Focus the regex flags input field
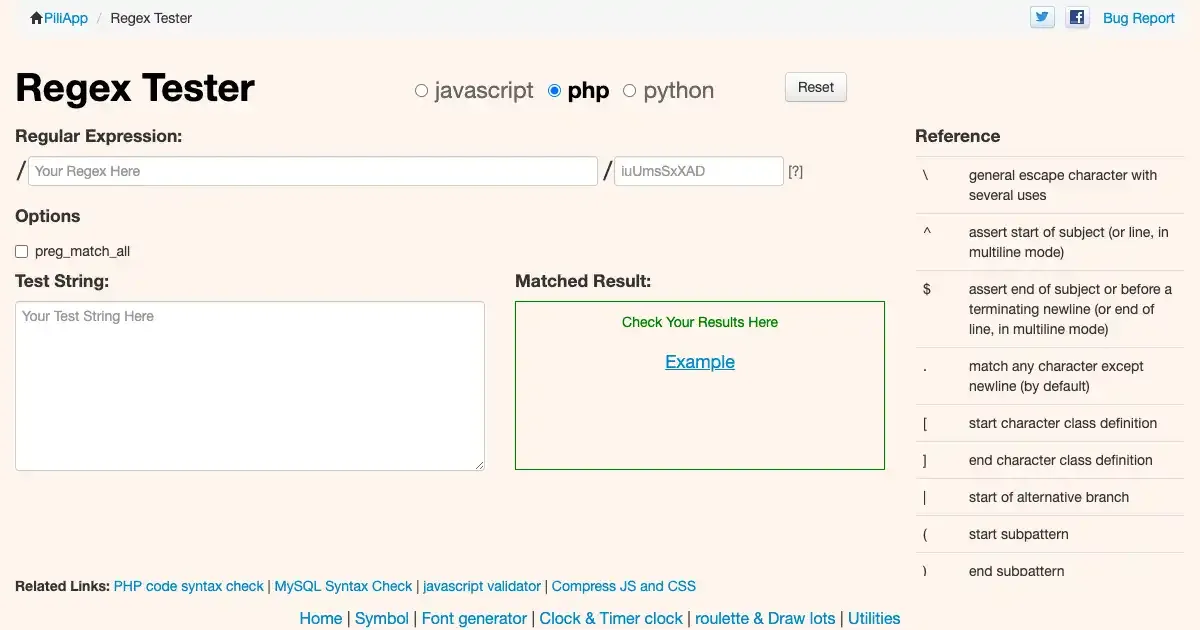 coord(698,171)
